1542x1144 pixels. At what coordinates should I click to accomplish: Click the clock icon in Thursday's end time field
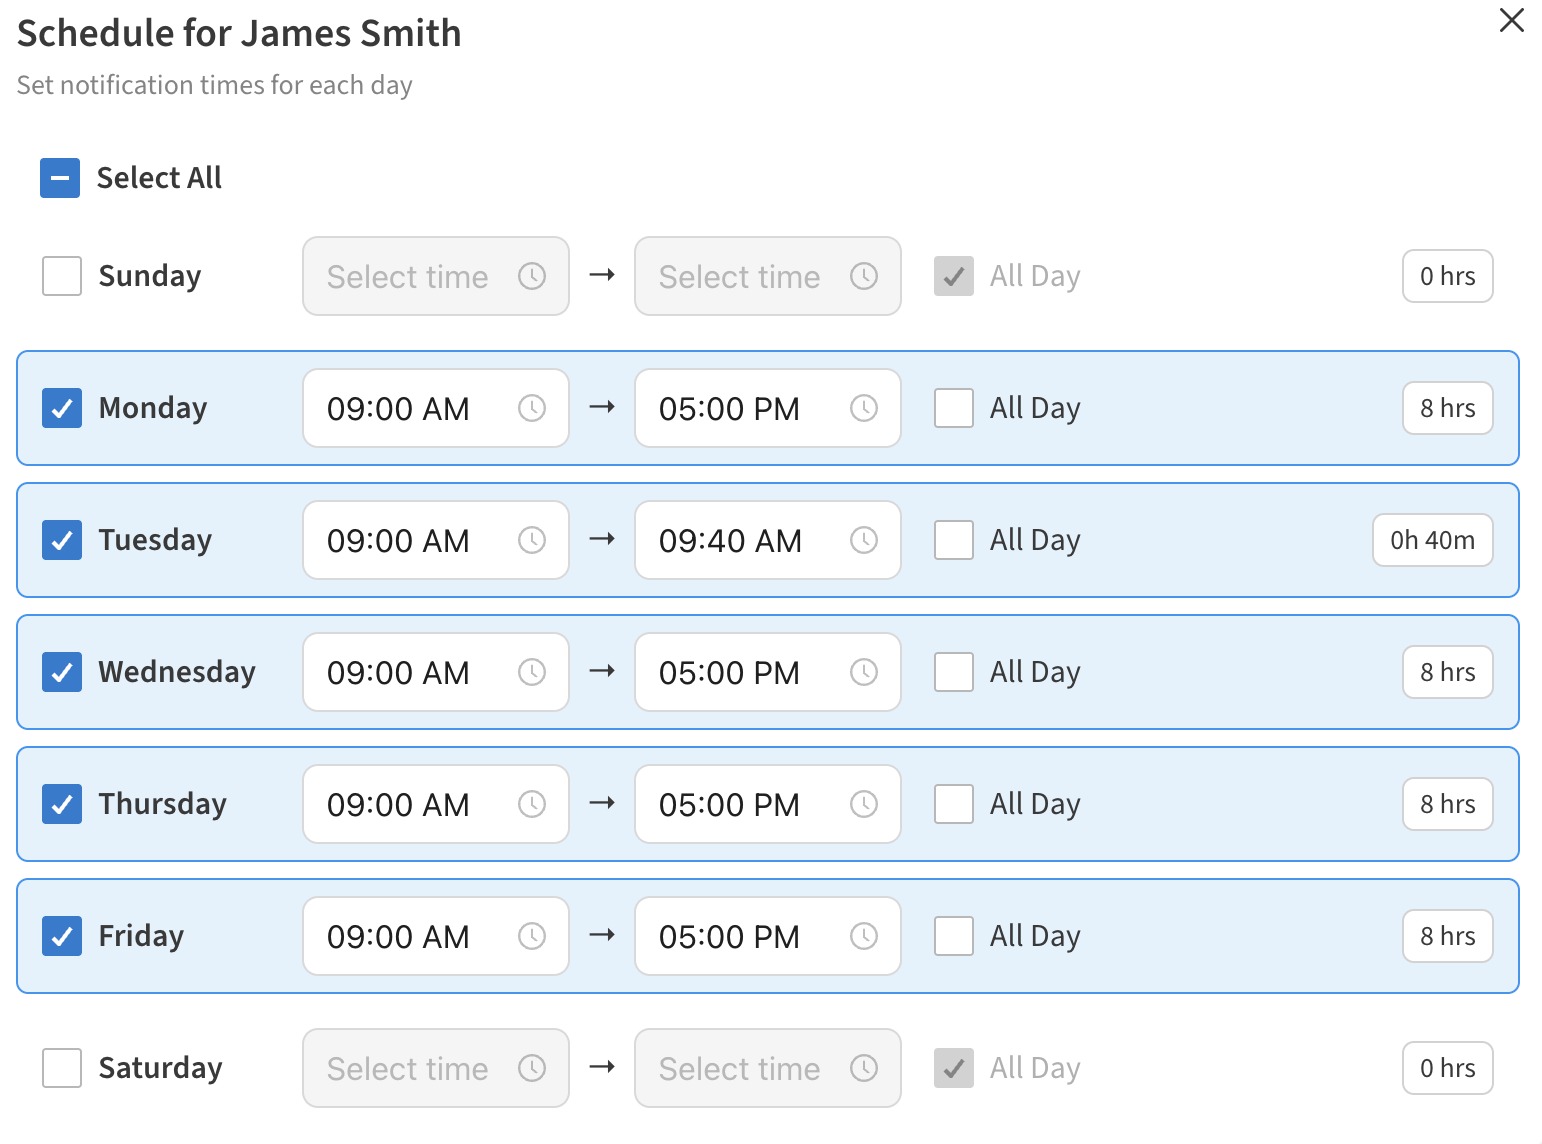[865, 804]
